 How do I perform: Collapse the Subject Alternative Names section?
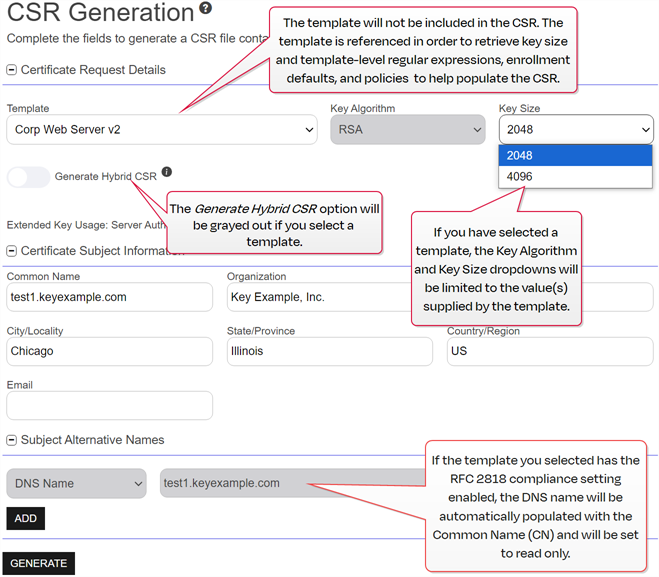pos(11,440)
